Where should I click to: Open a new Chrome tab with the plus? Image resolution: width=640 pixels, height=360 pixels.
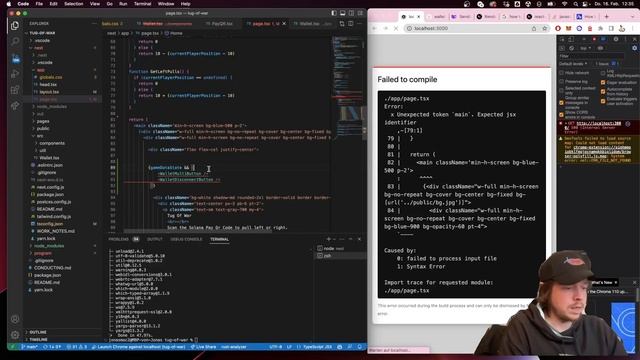pos(607,17)
